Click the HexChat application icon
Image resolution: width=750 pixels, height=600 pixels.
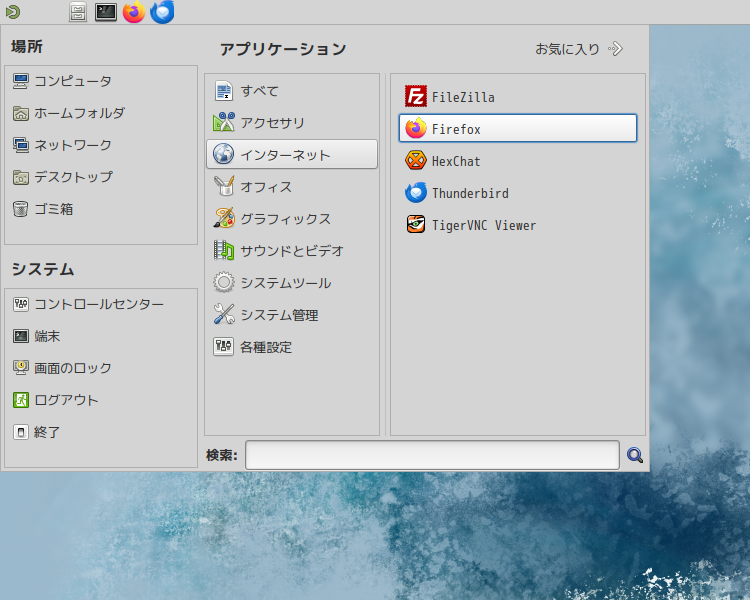point(416,160)
